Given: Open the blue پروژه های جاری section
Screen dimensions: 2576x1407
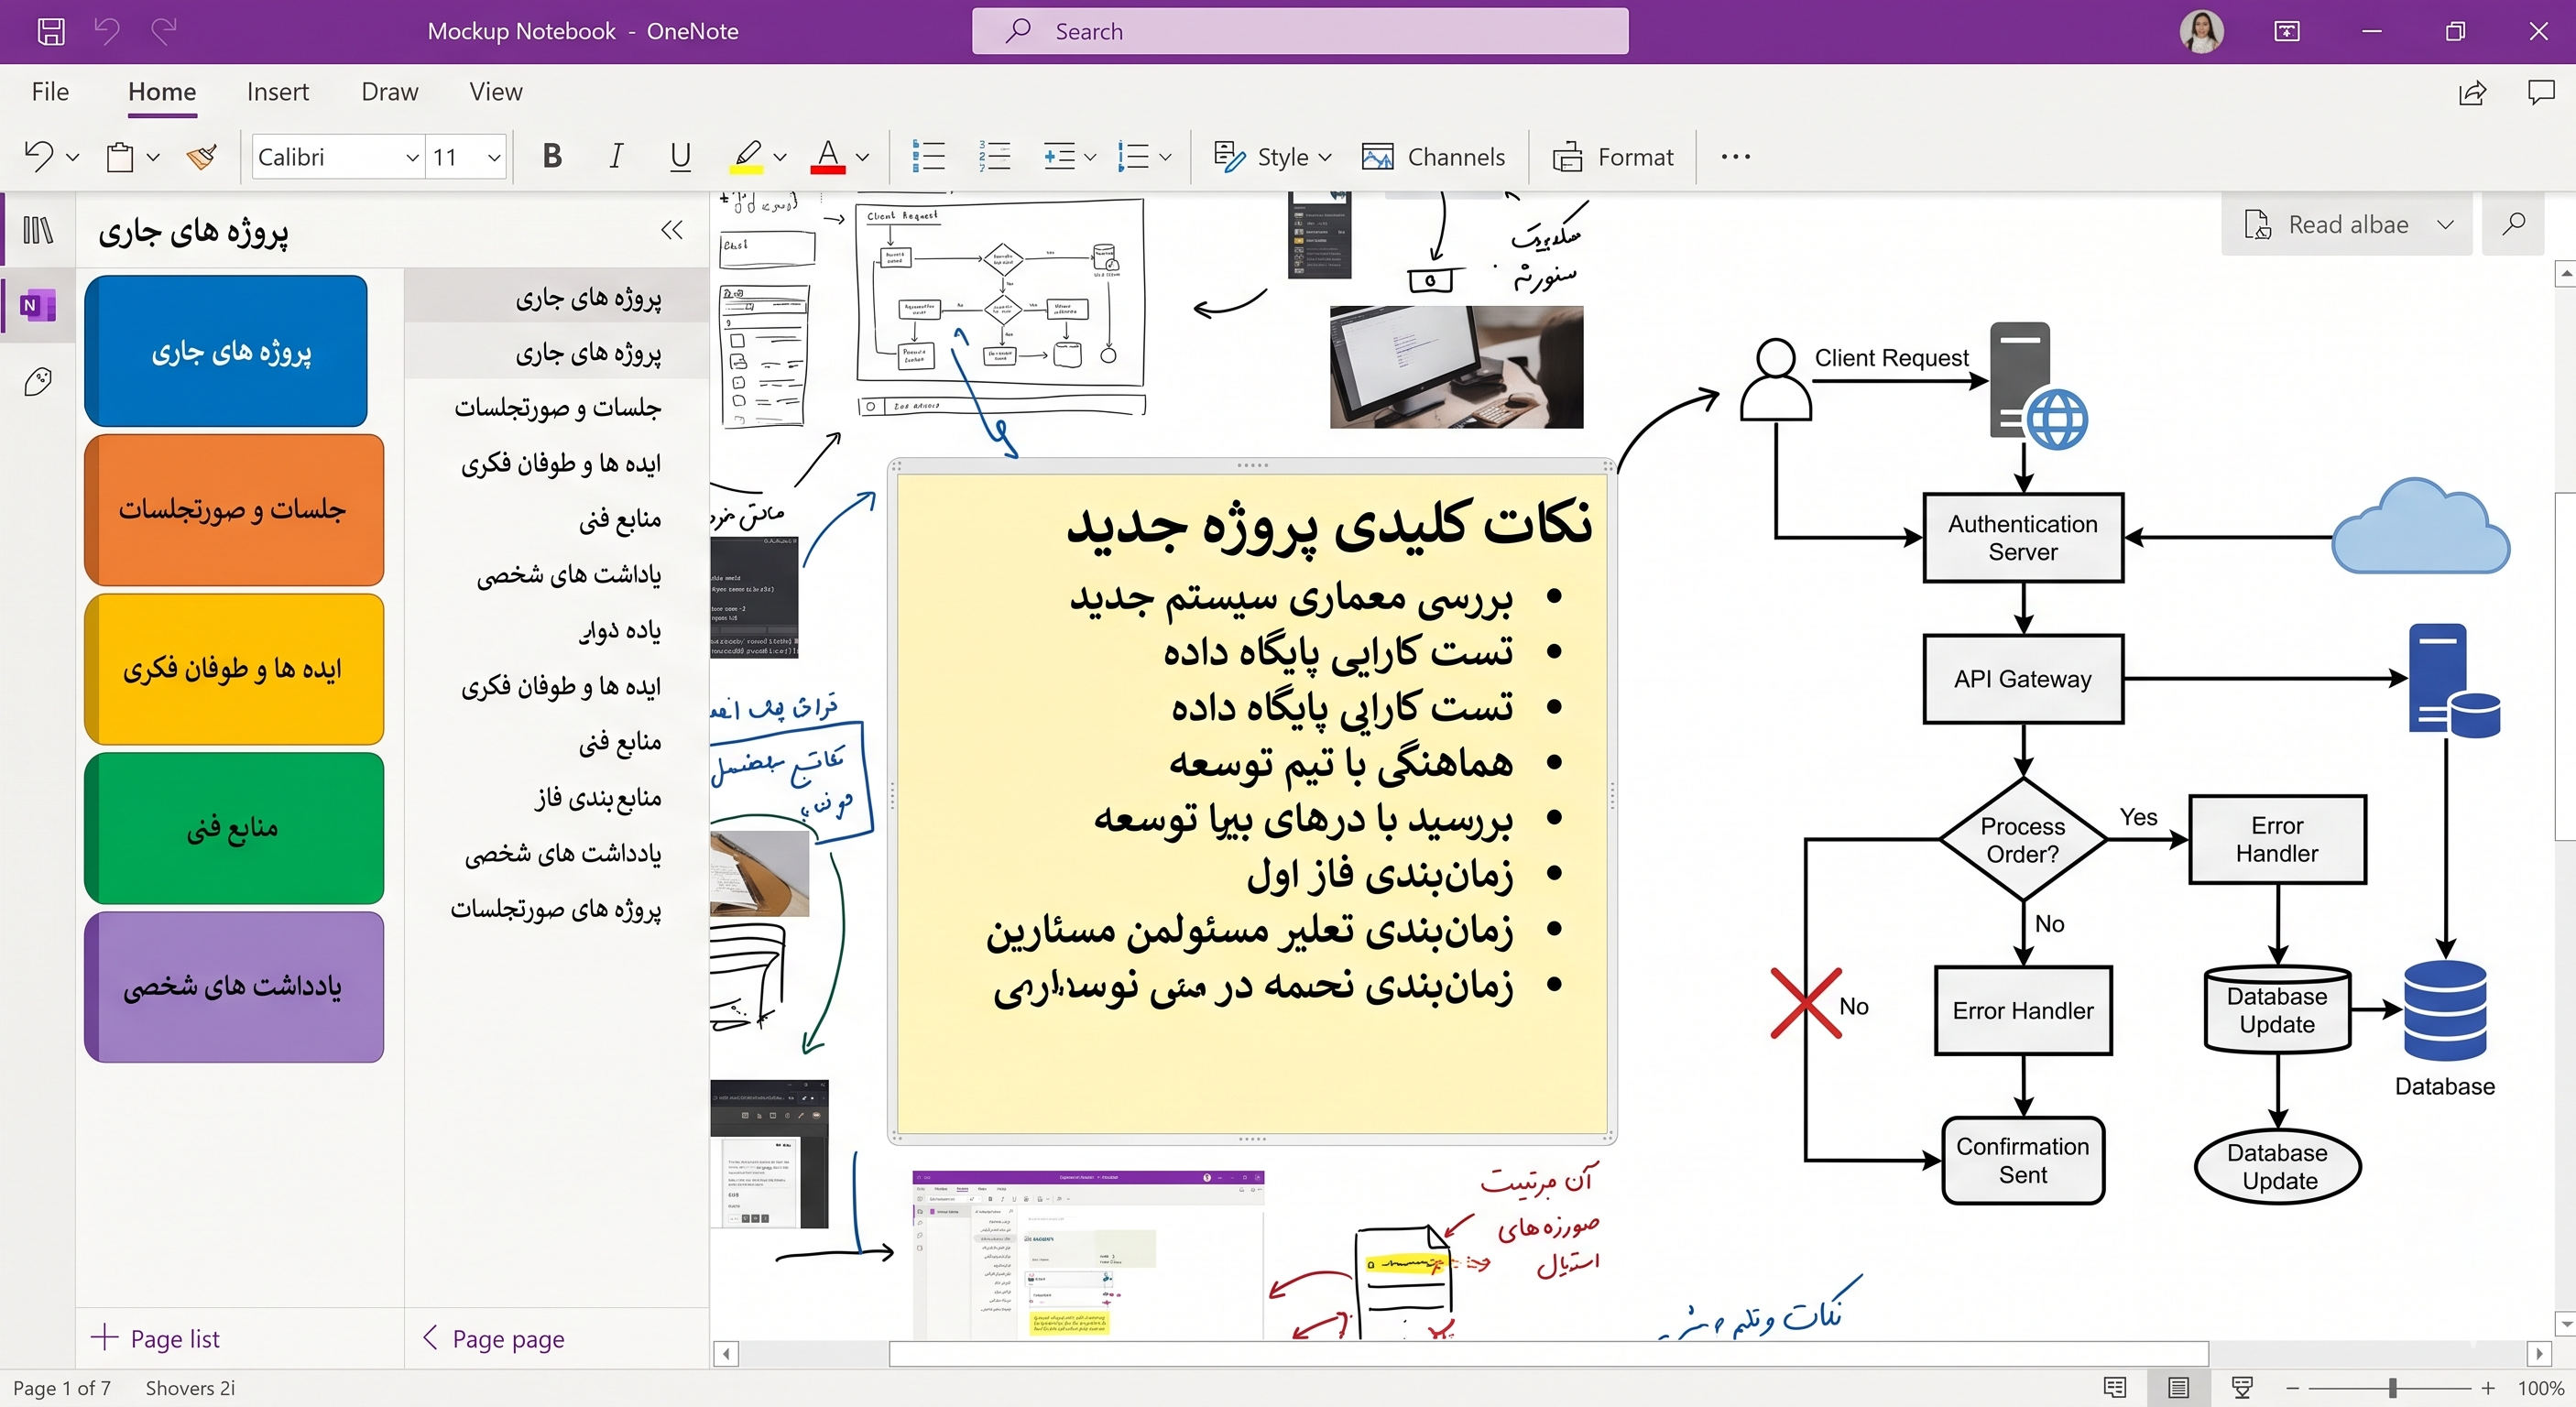Looking at the screenshot, I should coord(226,351).
